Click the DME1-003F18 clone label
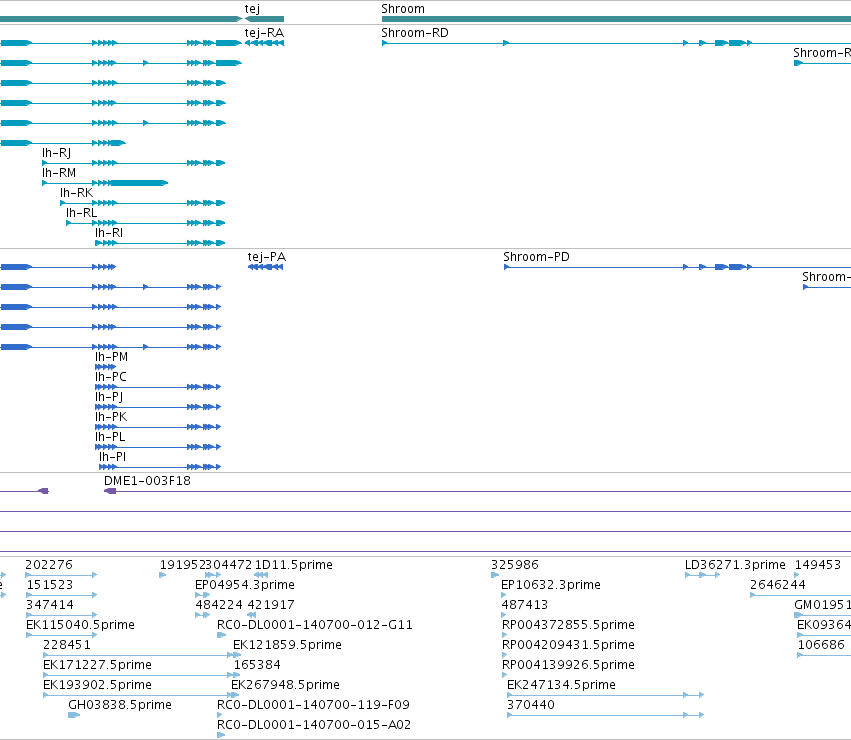This screenshot has width=851, height=740. click(x=147, y=481)
